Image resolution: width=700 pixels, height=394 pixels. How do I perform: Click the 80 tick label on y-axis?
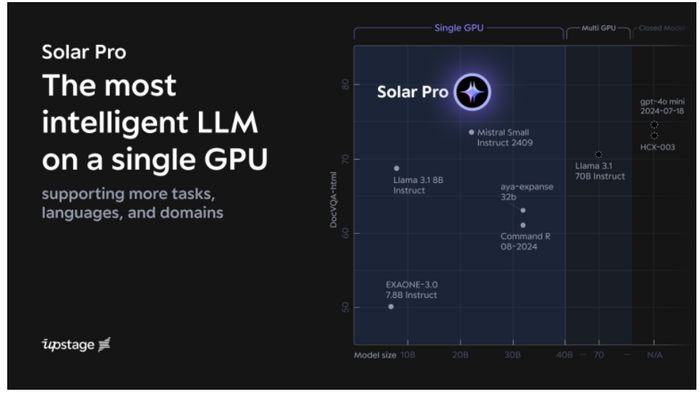345,84
